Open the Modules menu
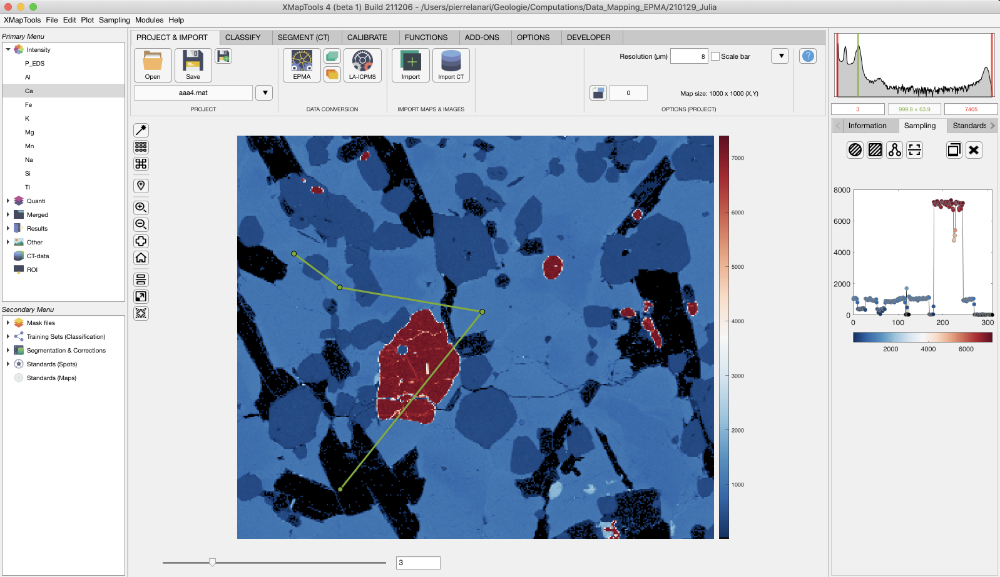The image size is (1000, 577). (149, 20)
